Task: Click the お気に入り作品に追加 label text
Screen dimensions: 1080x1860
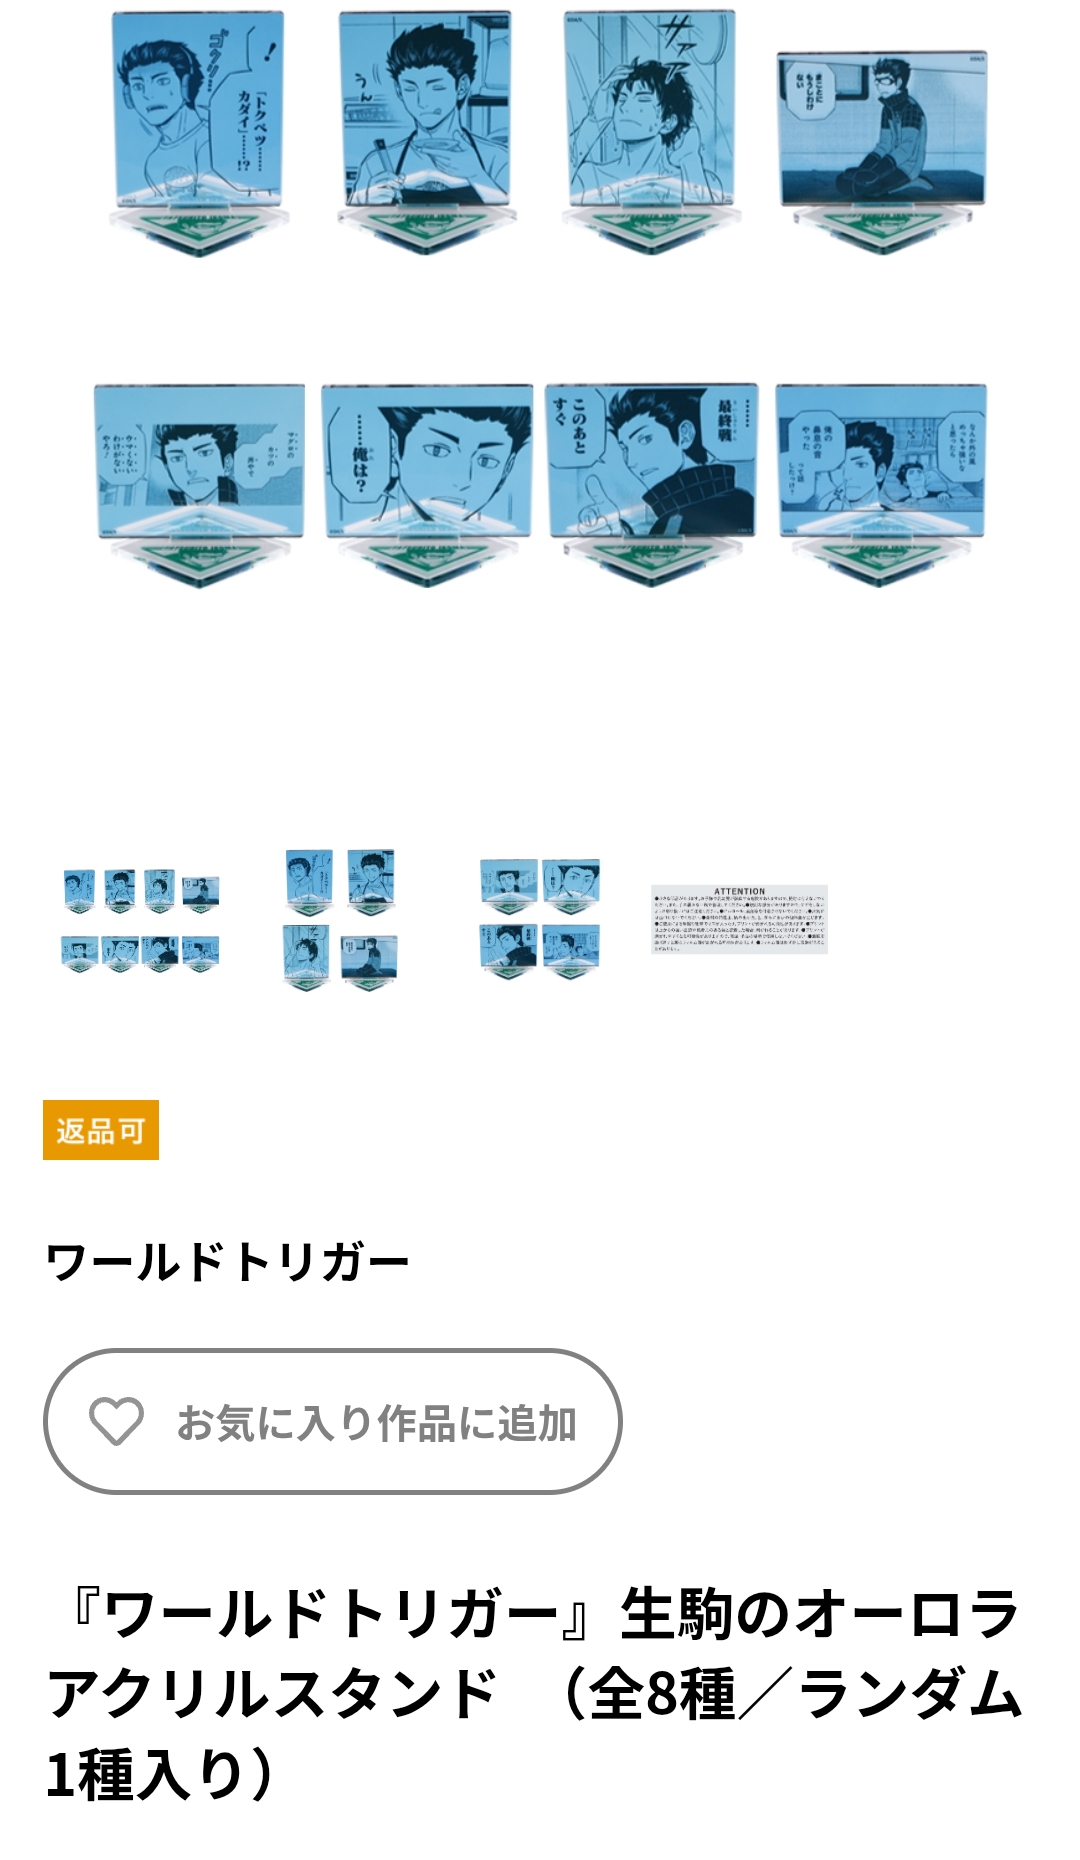Action: (x=377, y=1423)
